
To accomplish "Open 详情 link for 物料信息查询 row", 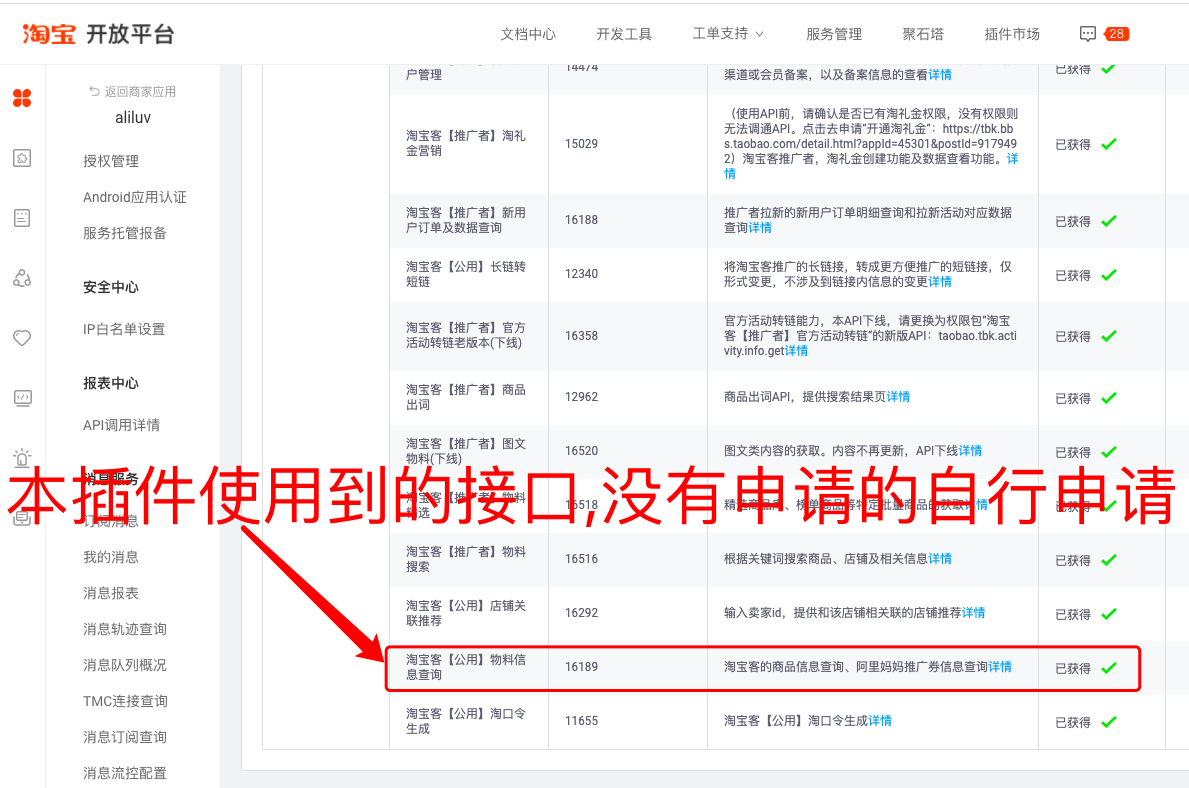I will (x=1000, y=667).
